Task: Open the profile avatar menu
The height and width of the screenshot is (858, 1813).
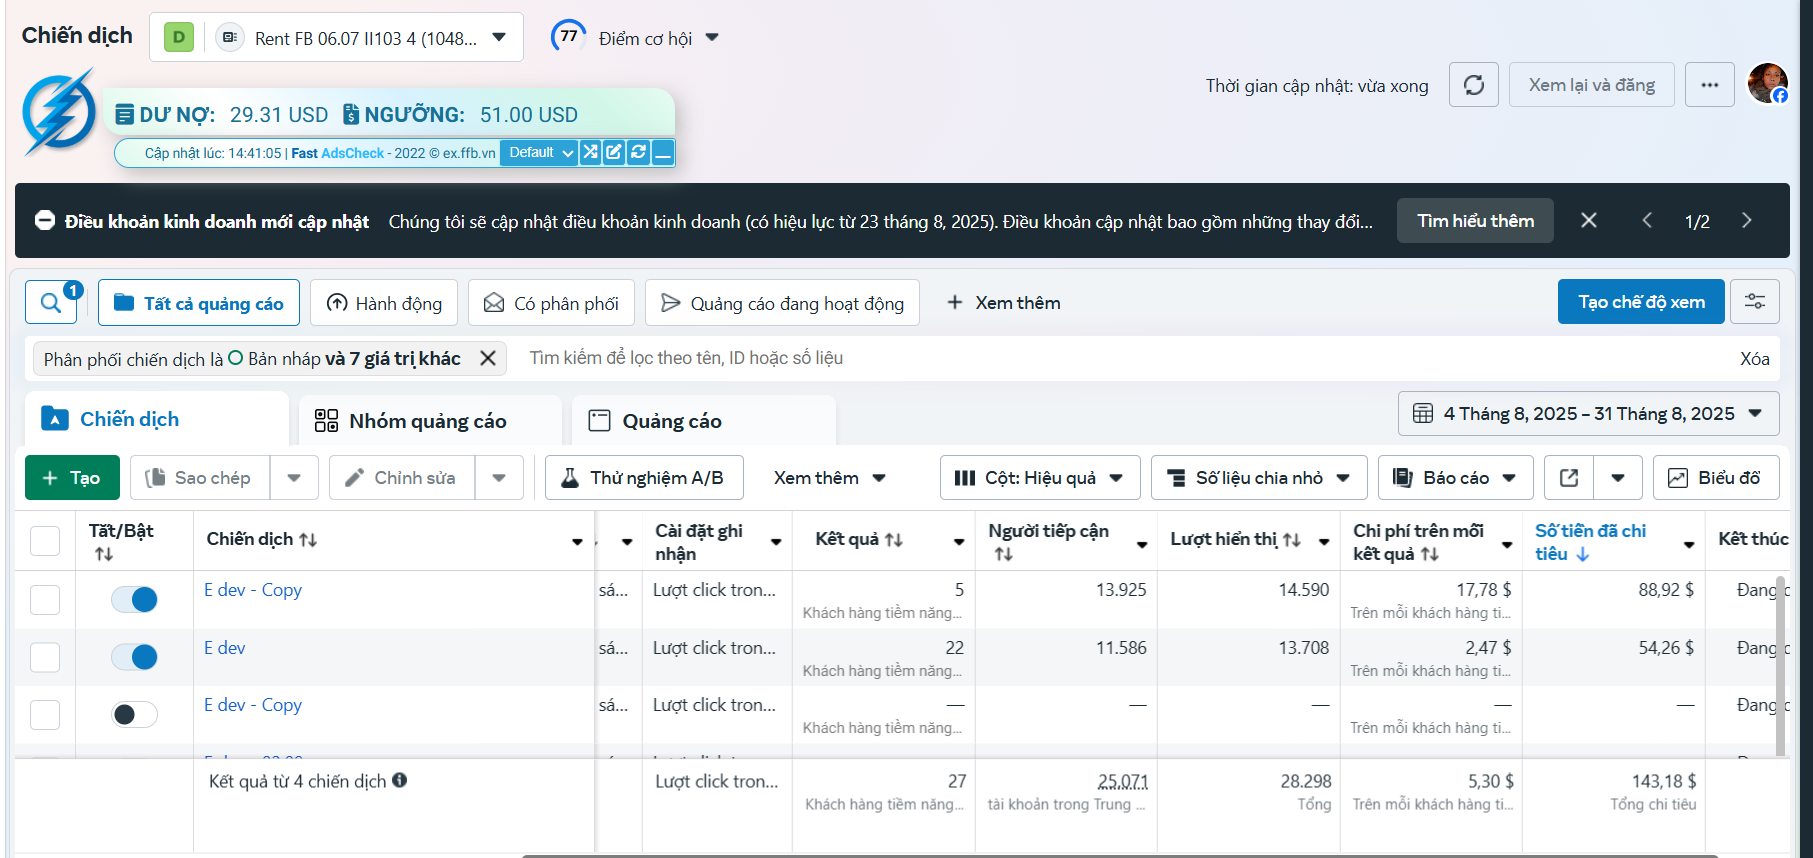Action: pos(1767,84)
